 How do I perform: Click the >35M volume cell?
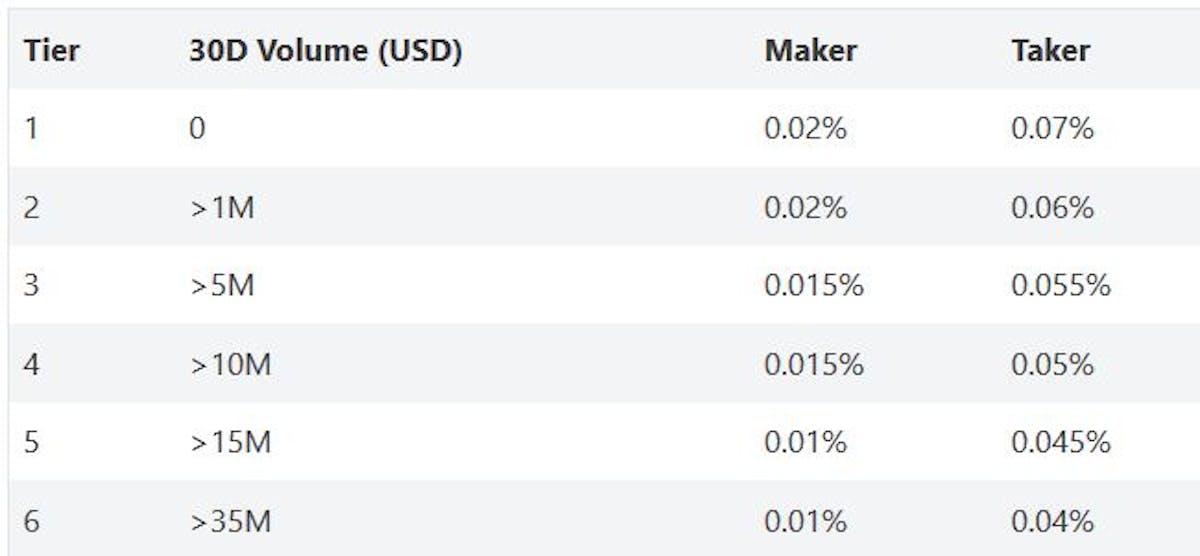coord(230,522)
